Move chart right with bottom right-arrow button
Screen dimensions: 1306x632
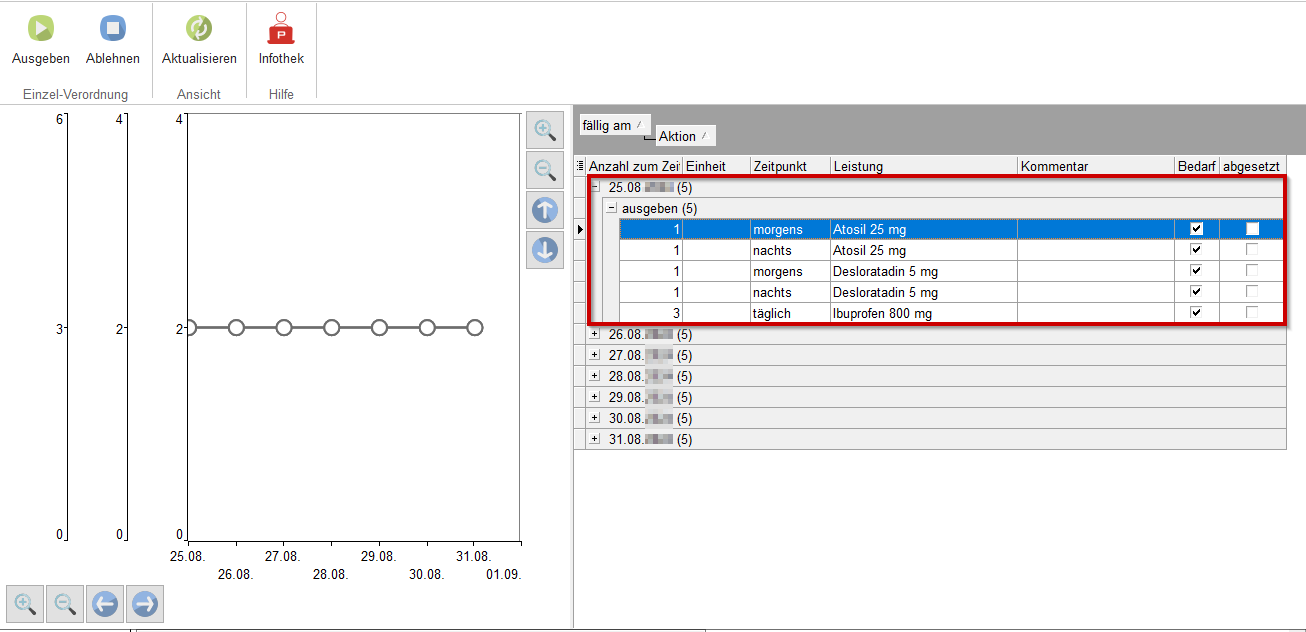tap(145, 604)
